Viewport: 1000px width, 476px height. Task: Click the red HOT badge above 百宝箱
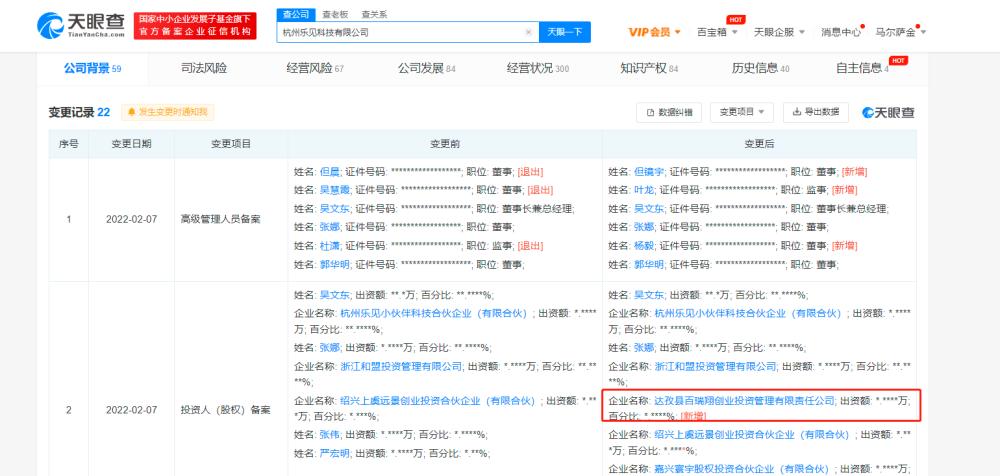[x=735, y=20]
